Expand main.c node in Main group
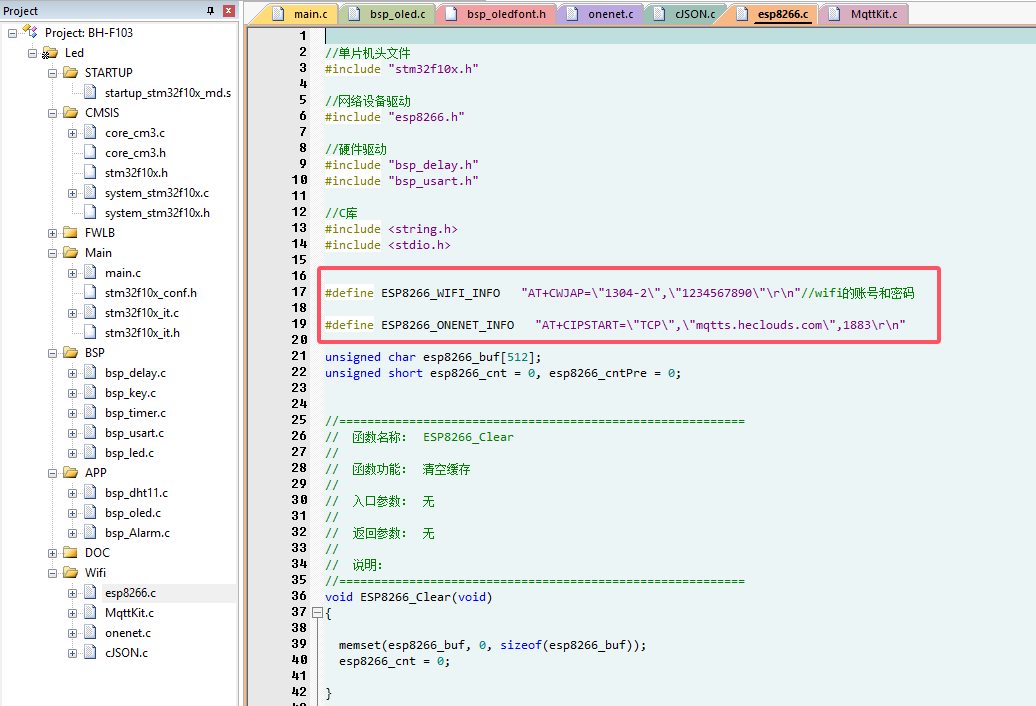Viewport: 1036px width, 706px height. click(x=72, y=273)
